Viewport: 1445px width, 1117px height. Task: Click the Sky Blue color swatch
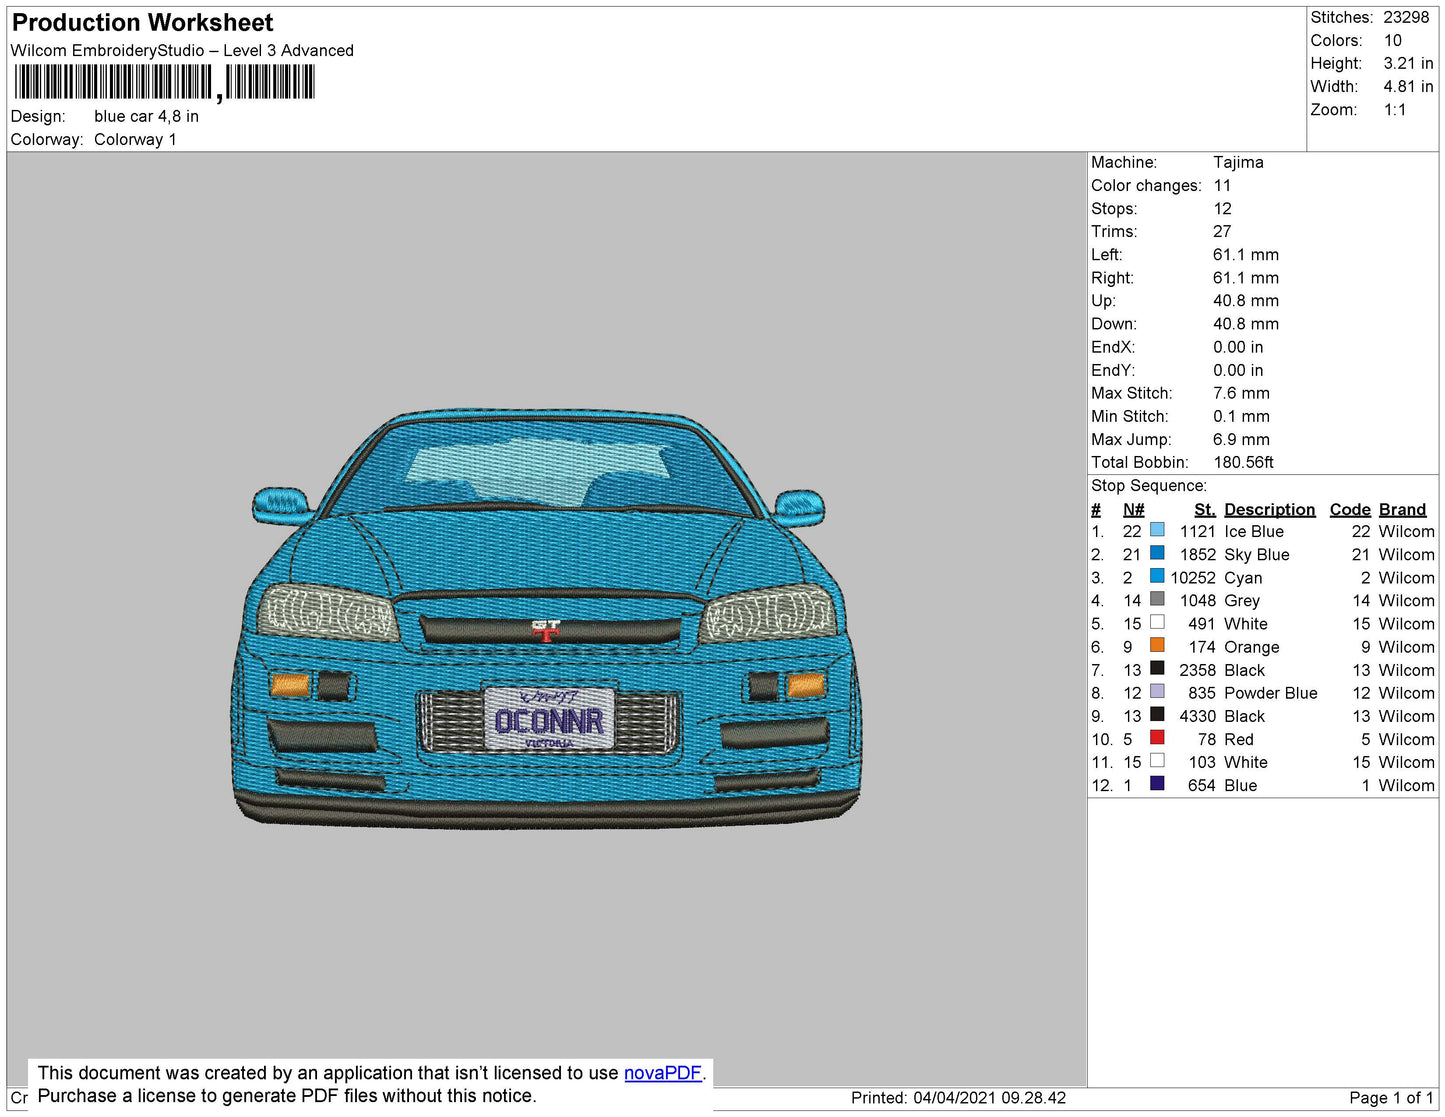pyautogui.click(x=1157, y=553)
